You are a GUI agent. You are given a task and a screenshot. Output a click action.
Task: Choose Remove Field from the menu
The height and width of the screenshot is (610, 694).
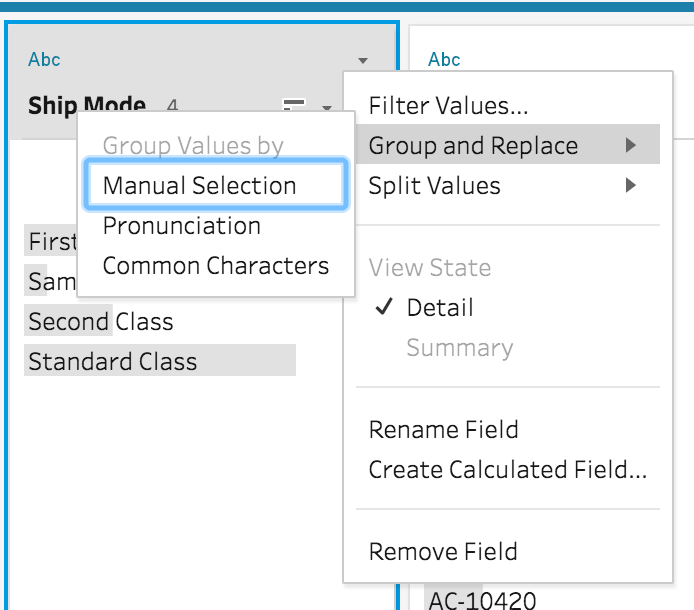(x=443, y=552)
